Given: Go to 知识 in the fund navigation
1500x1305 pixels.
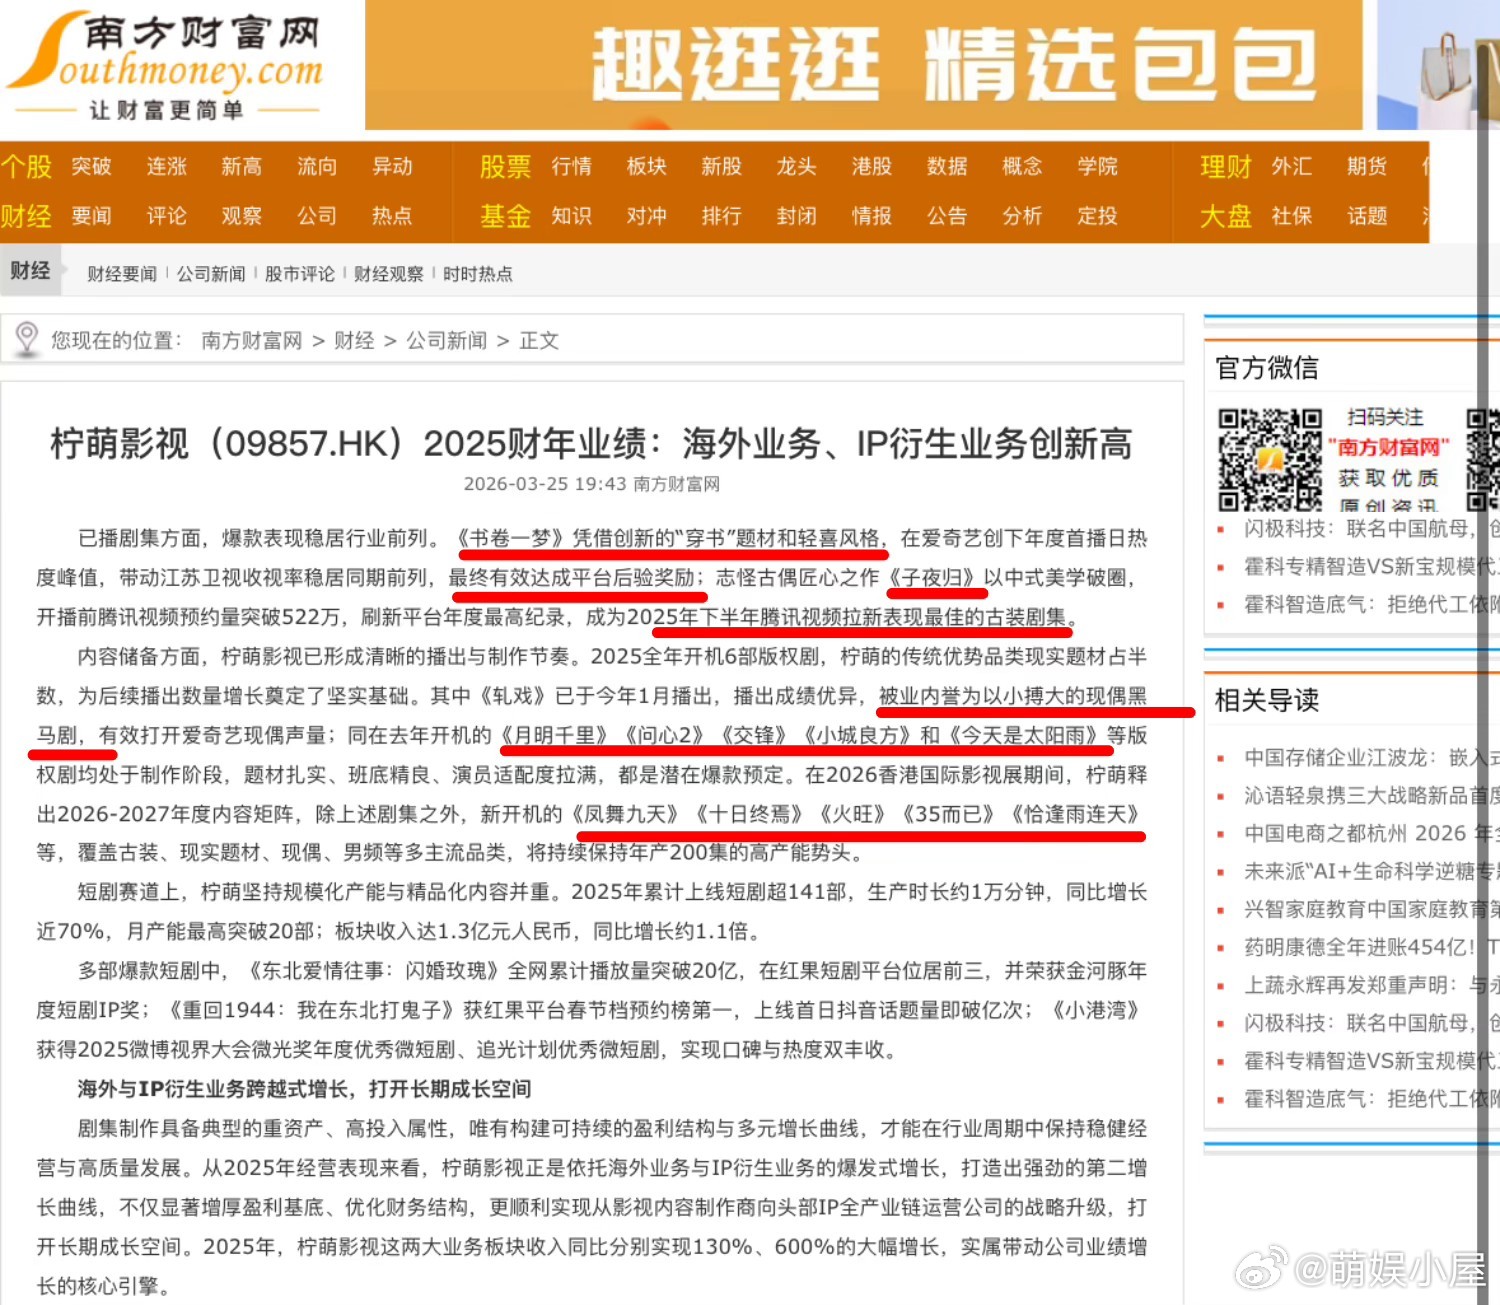Looking at the screenshot, I should [x=572, y=216].
